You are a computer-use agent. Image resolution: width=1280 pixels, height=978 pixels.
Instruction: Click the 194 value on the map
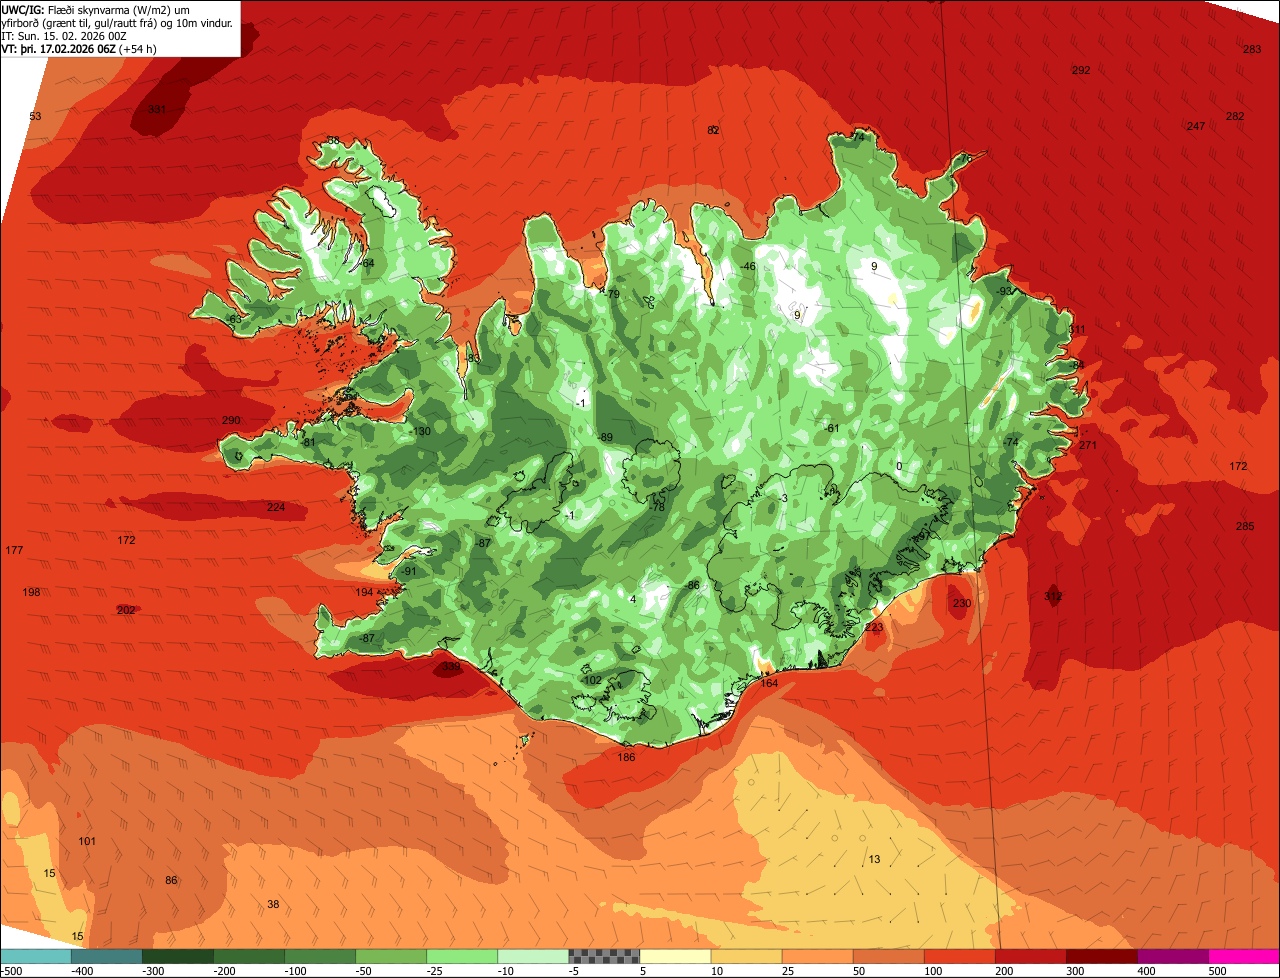(x=364, y=593)
